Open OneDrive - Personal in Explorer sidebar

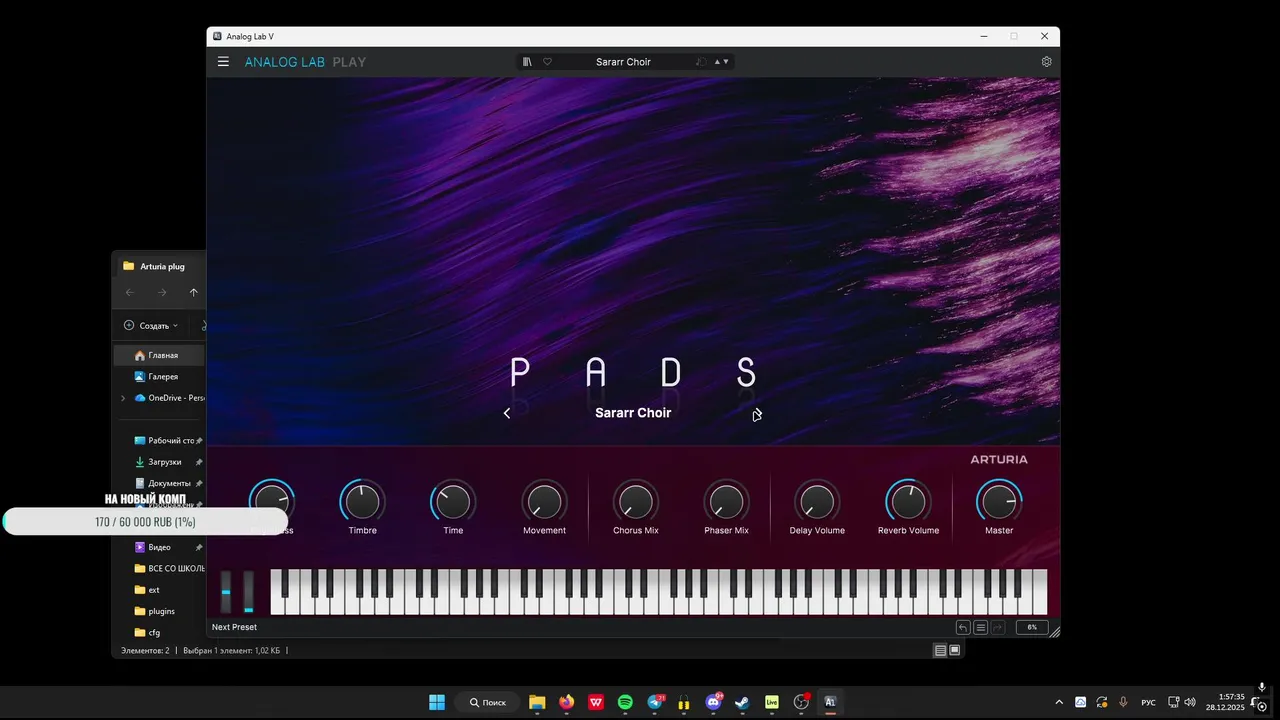(x=168, y=398)
